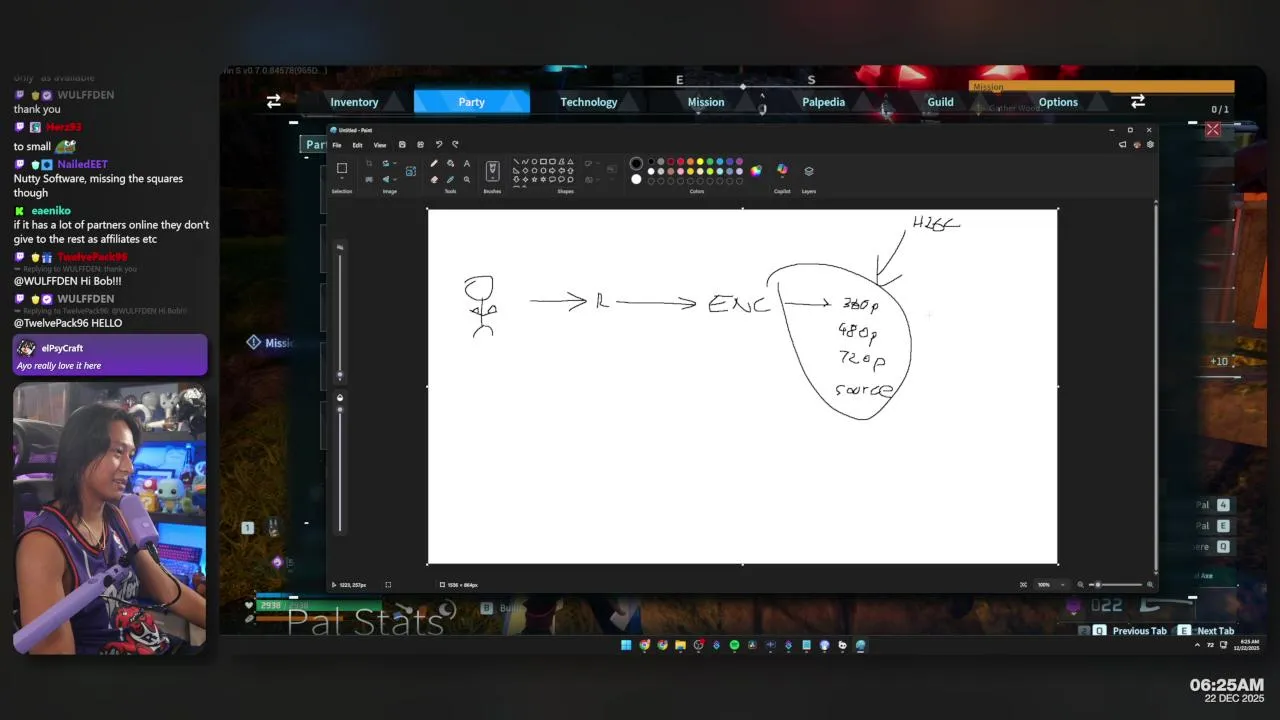Screen dimensions: 1280x720
Task: Select the Eraser tool
Action: pos(434,180)
